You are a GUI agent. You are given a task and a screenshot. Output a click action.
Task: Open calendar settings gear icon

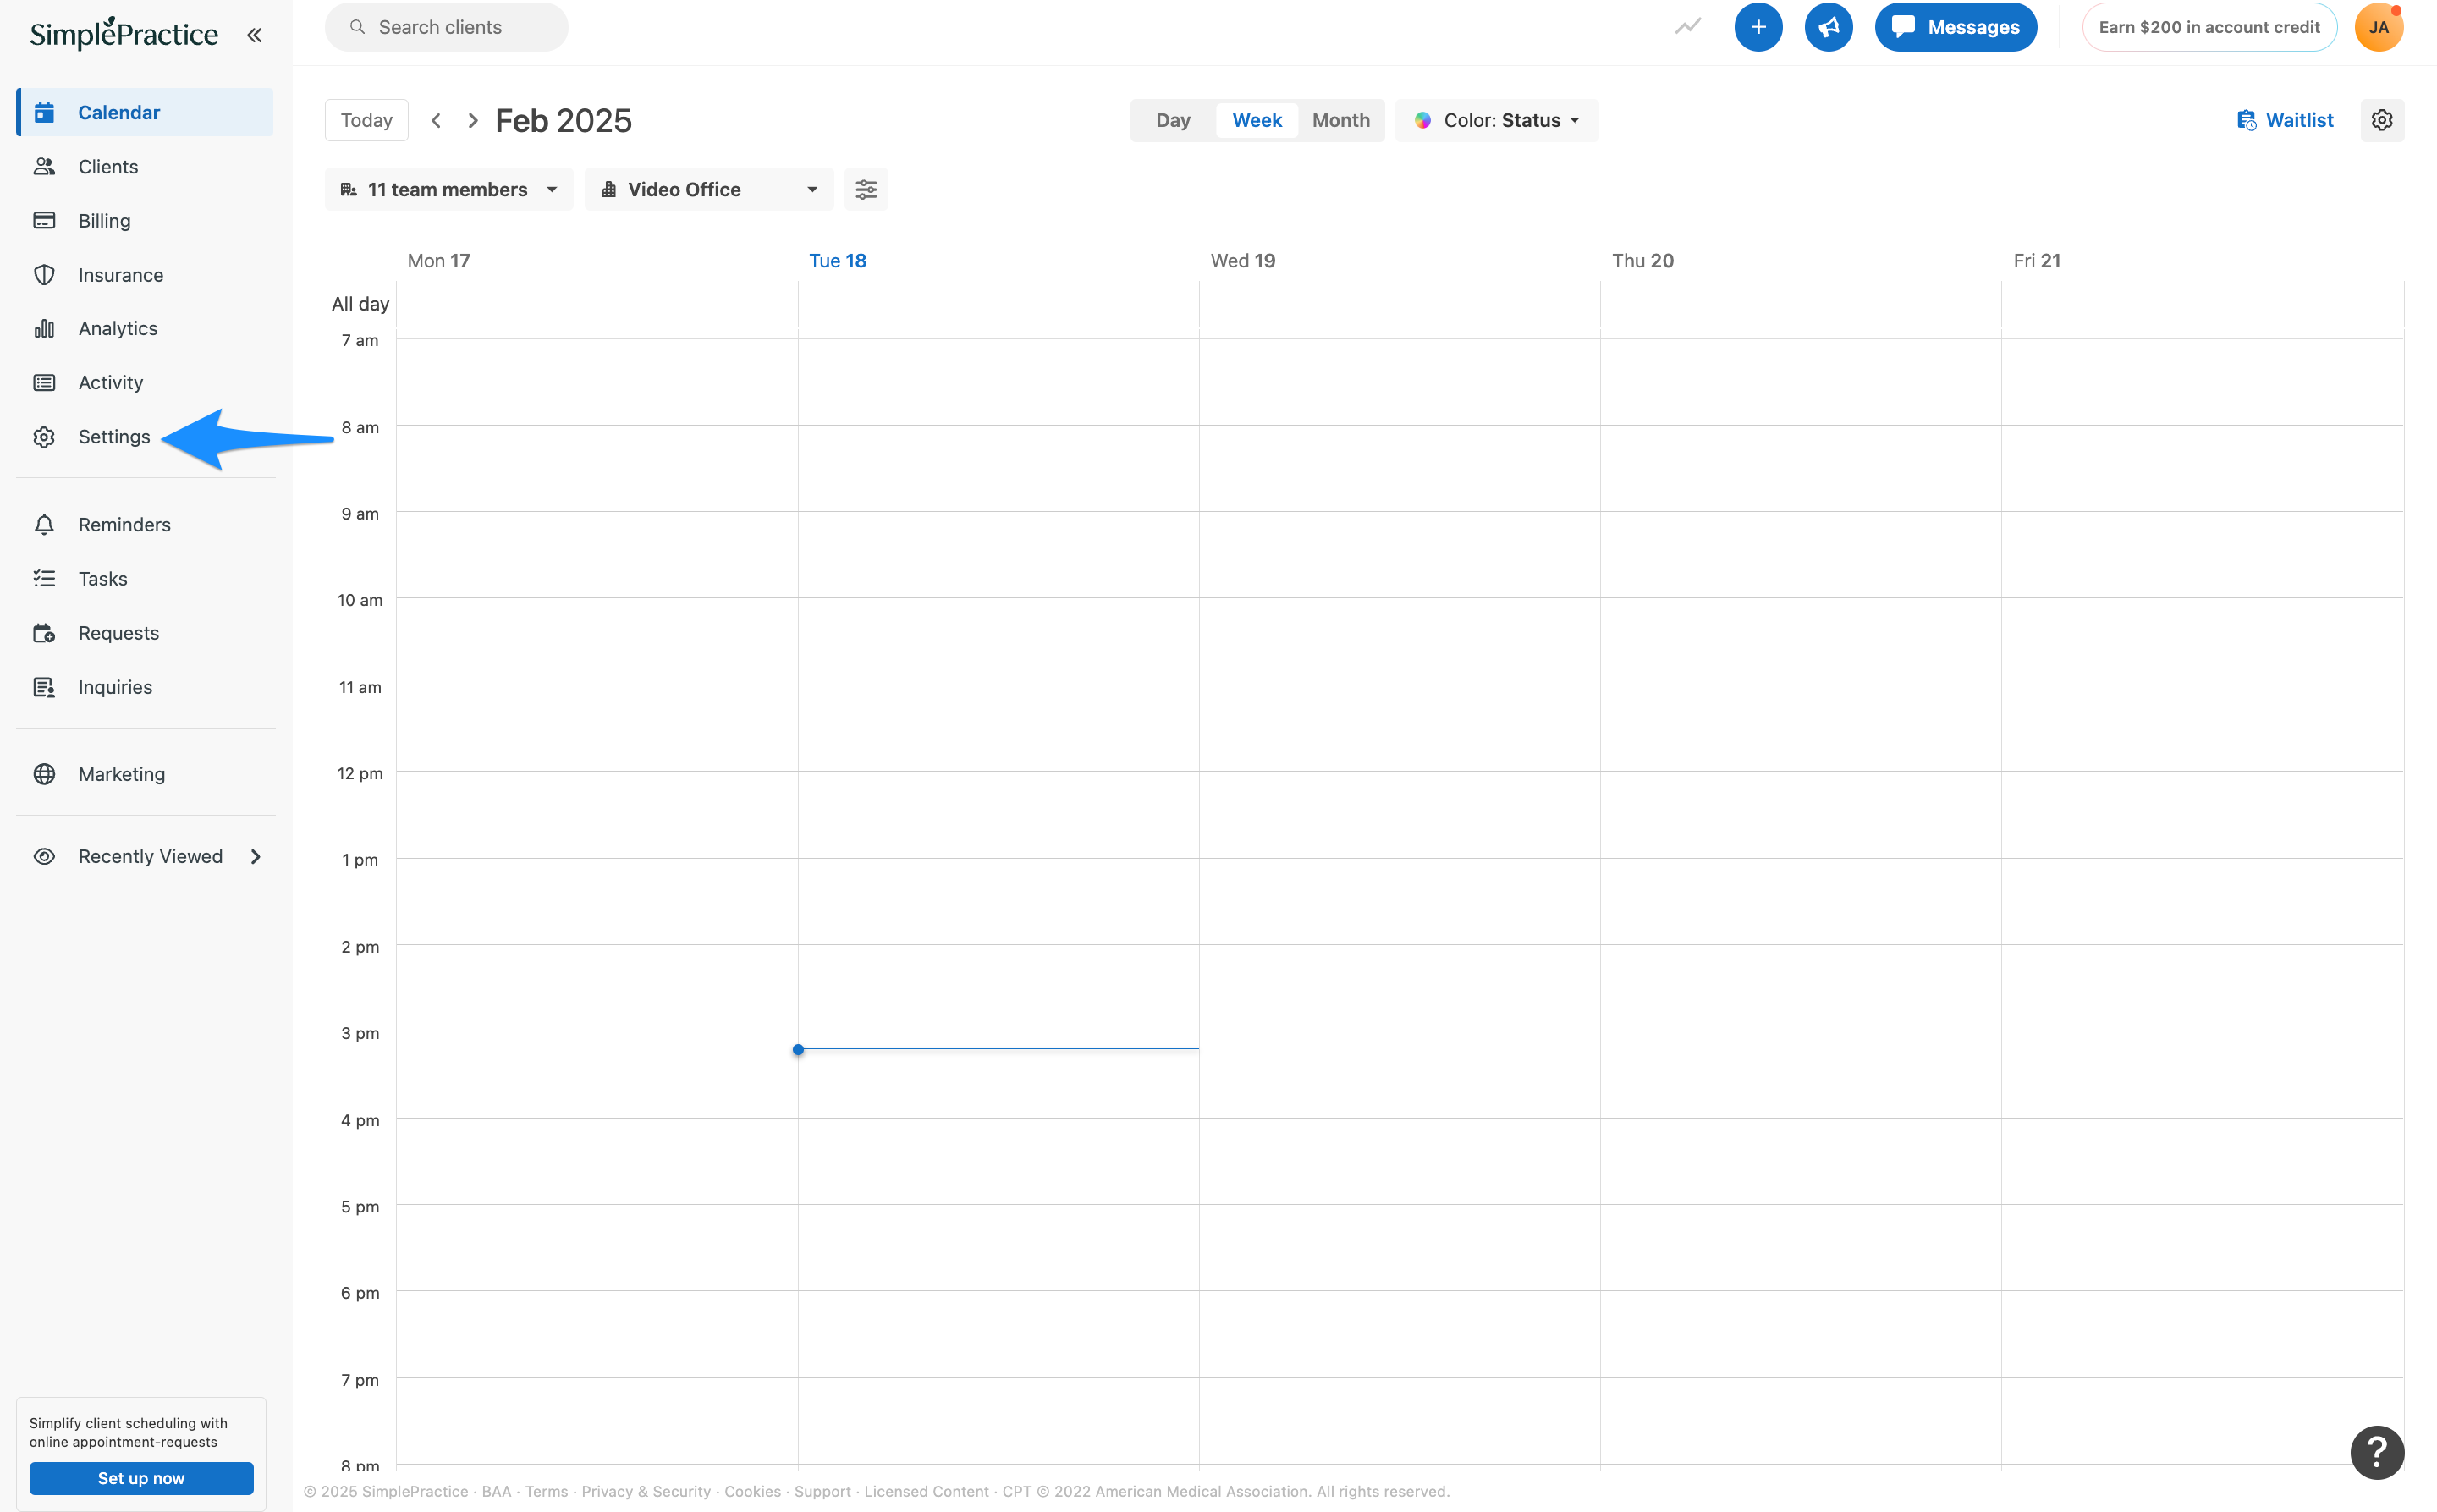point(2381,120)
